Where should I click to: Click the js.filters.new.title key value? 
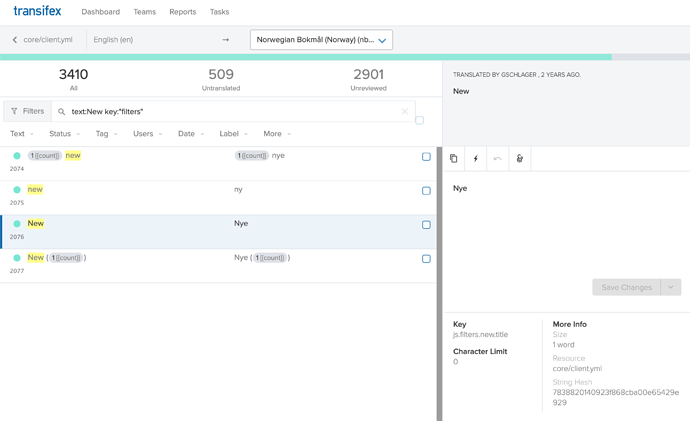point(480,335)
